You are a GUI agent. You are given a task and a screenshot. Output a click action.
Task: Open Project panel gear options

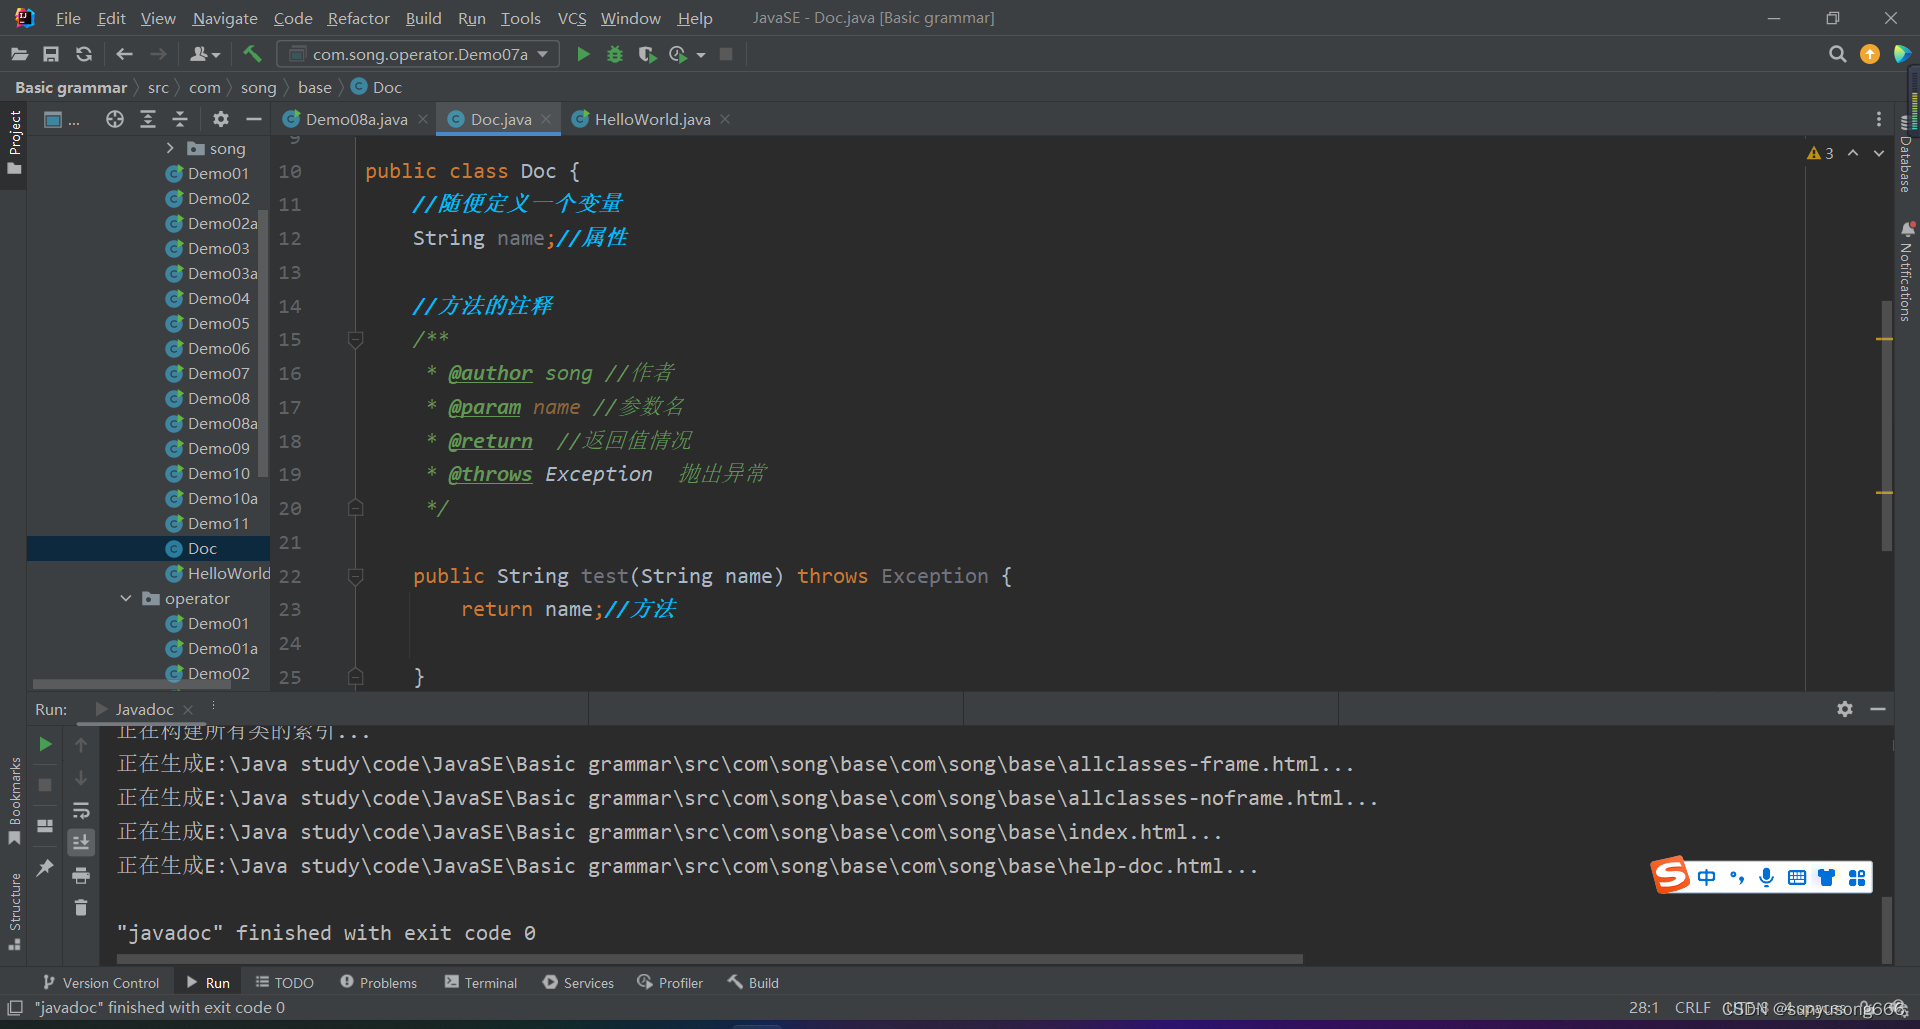tap(221, 119)
